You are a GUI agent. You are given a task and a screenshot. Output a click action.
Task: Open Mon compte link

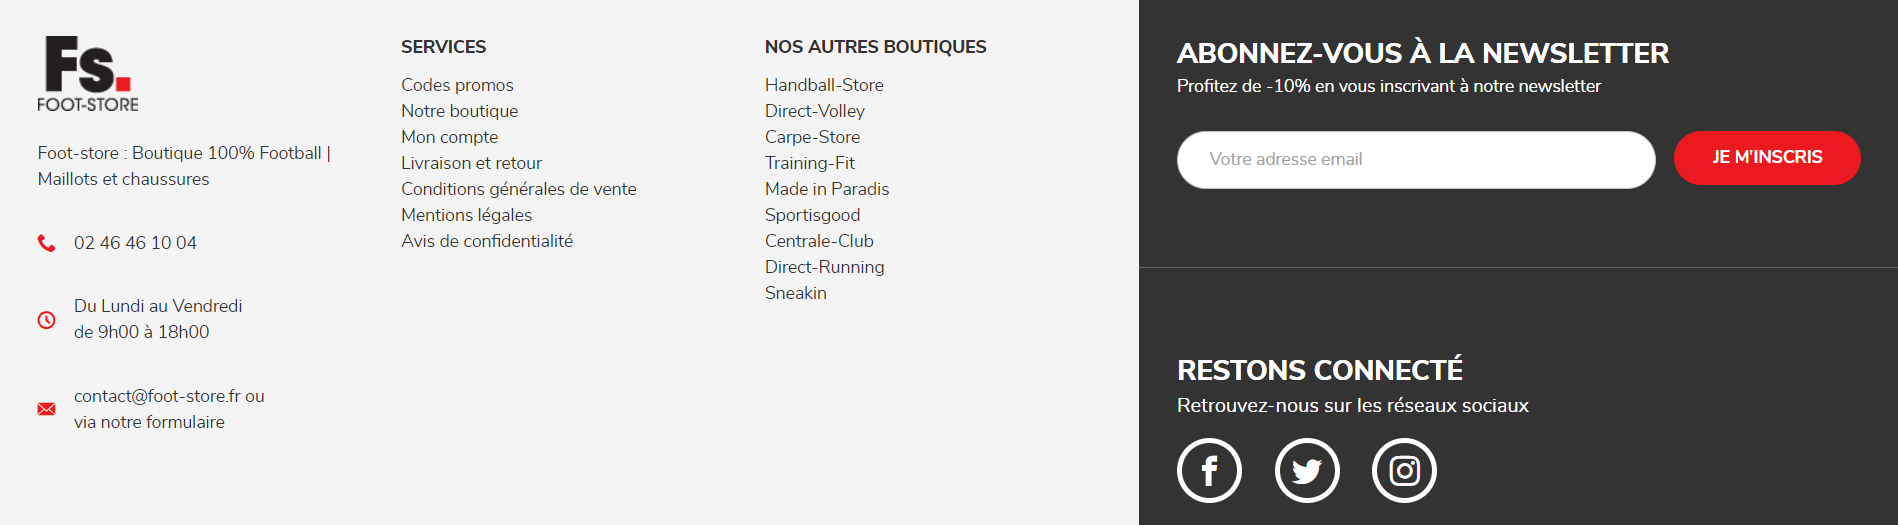pyautogui.click(x=450, y=137)
